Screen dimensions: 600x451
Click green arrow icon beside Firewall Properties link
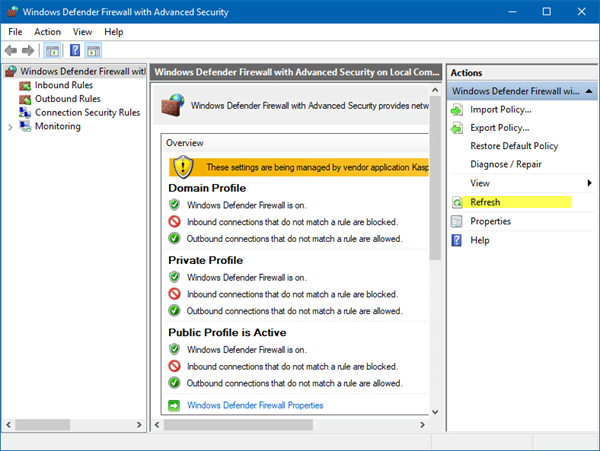[174, 405]
